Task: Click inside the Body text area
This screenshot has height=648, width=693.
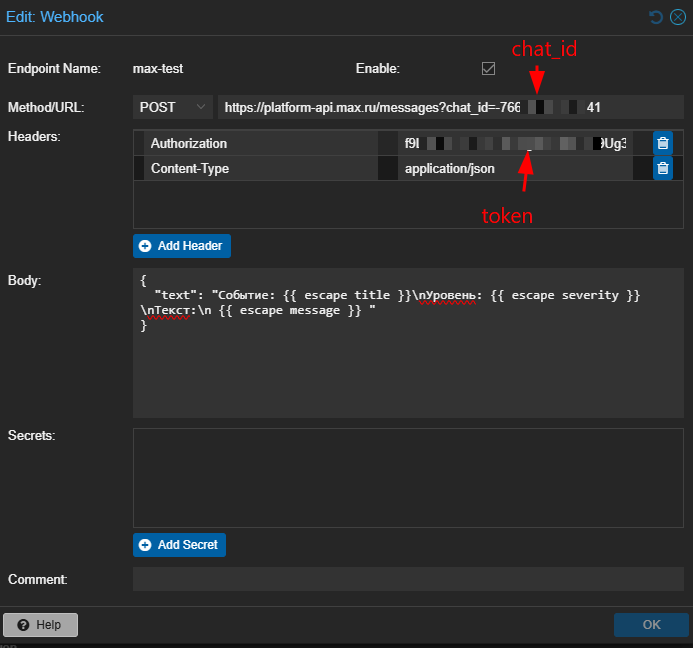Action: coord(408,343)
